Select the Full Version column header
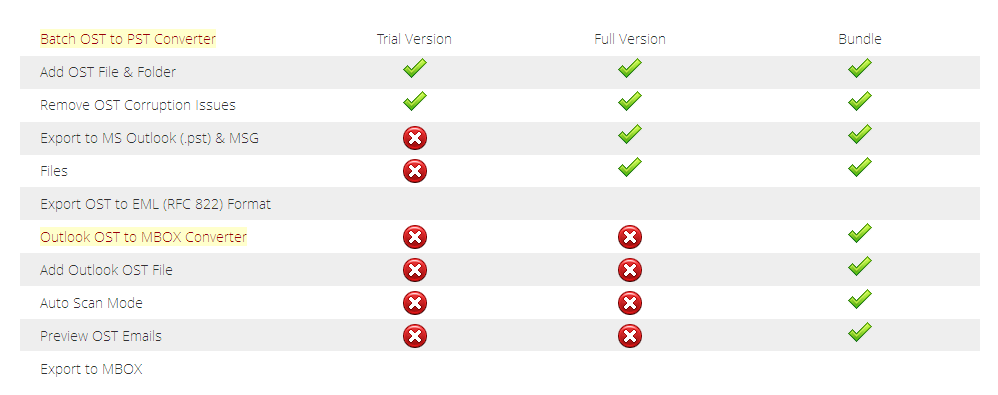998x395 pixels. pyautogui.click(x=629, y=39)
